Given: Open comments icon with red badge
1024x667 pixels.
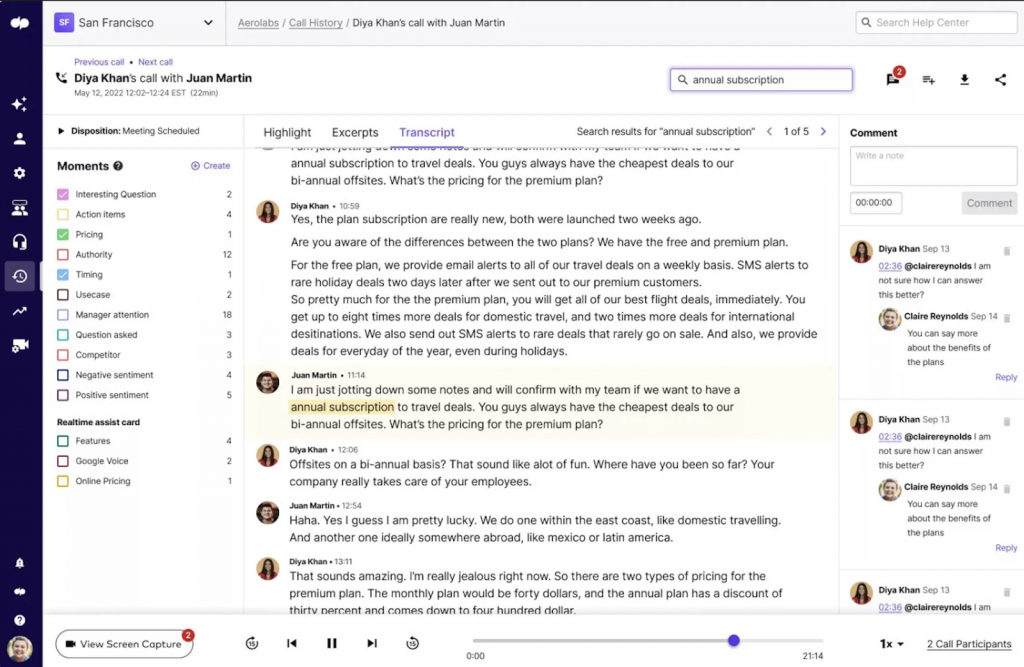Looking at the screenshot, I should [893, 80].
